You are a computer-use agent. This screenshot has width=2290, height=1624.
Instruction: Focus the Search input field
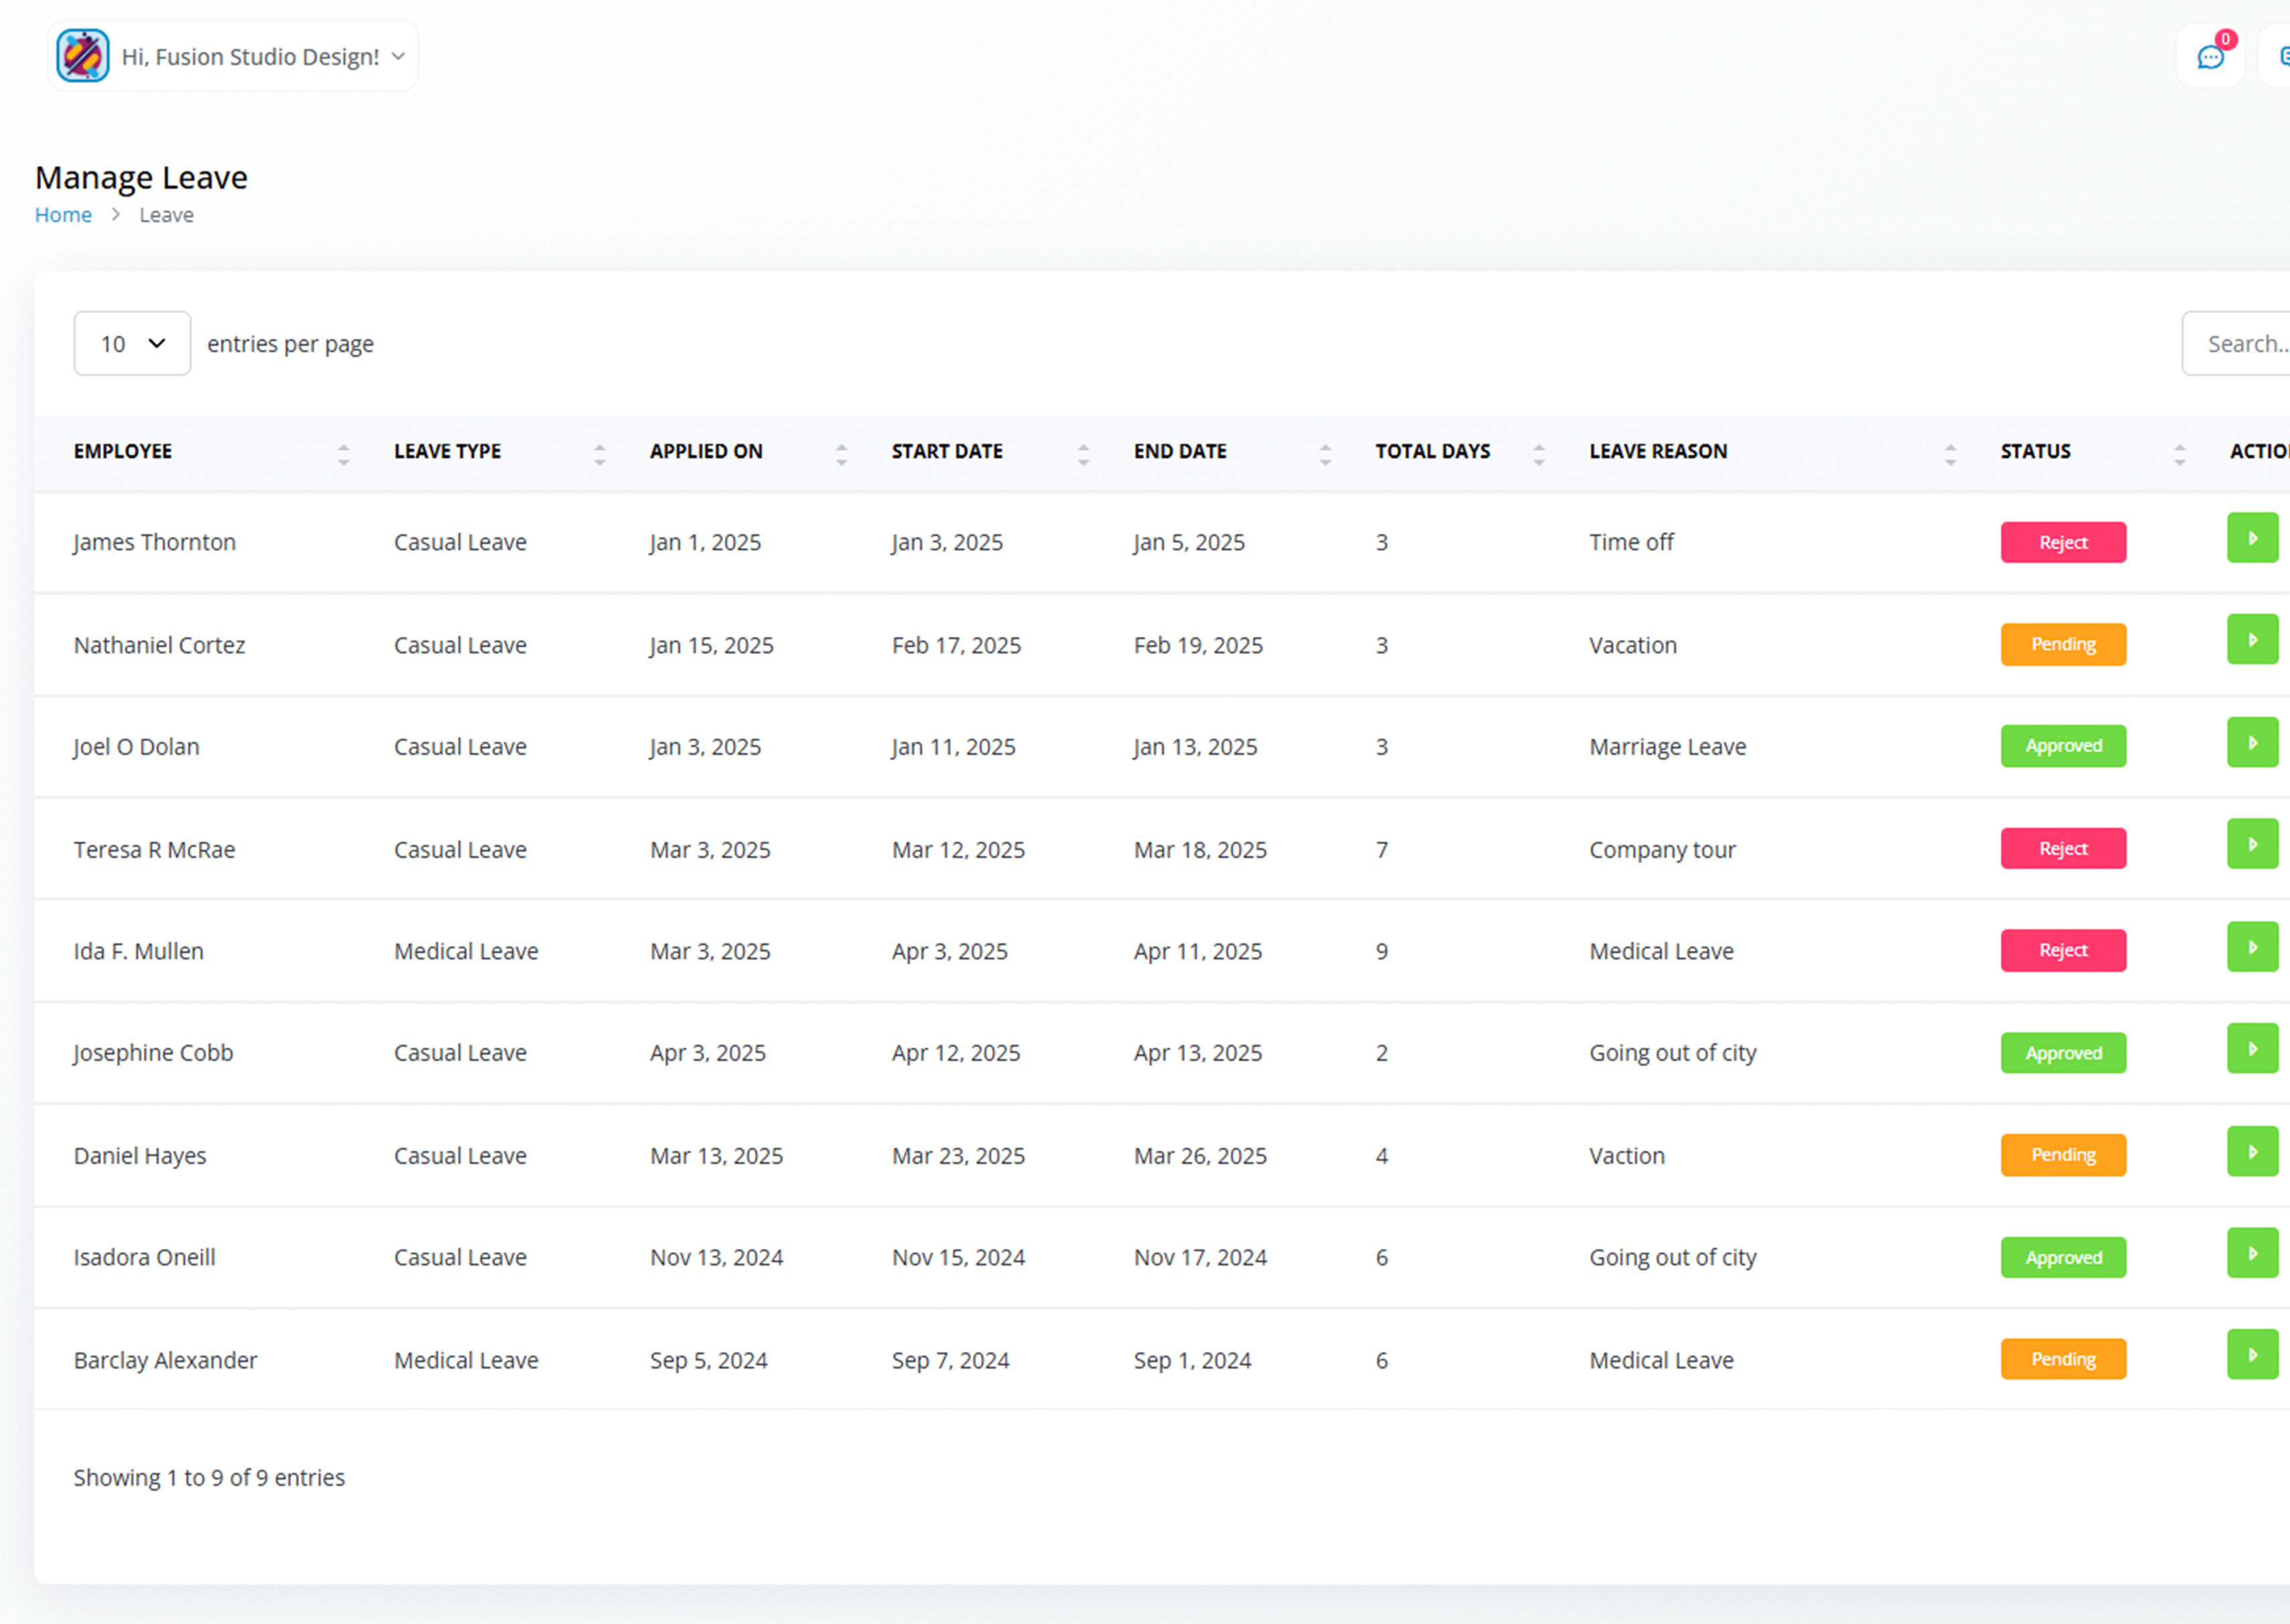2236,344
